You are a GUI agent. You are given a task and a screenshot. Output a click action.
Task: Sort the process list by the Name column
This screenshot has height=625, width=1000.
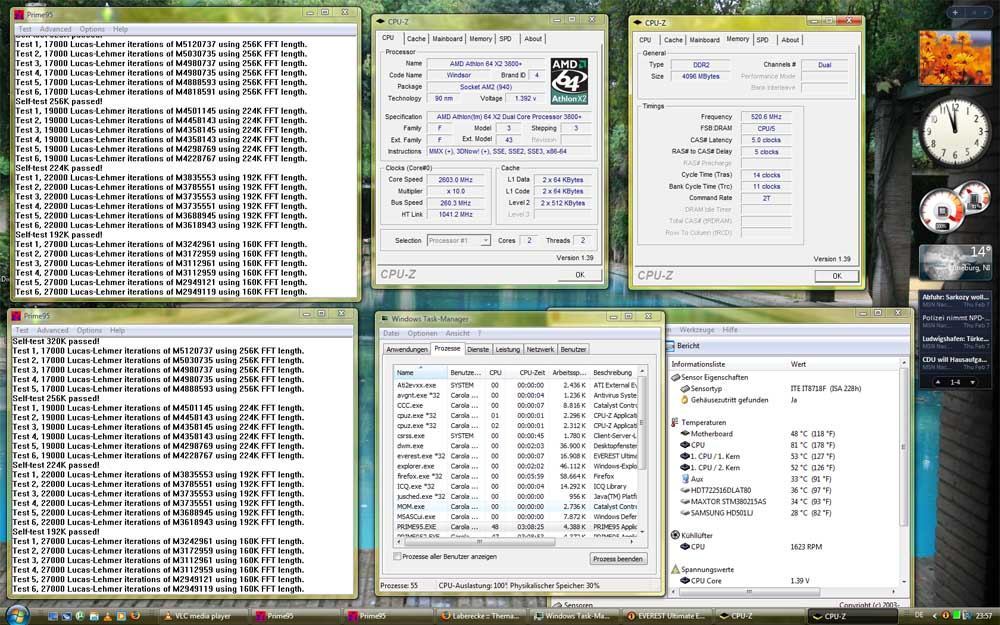click(421, 372)
